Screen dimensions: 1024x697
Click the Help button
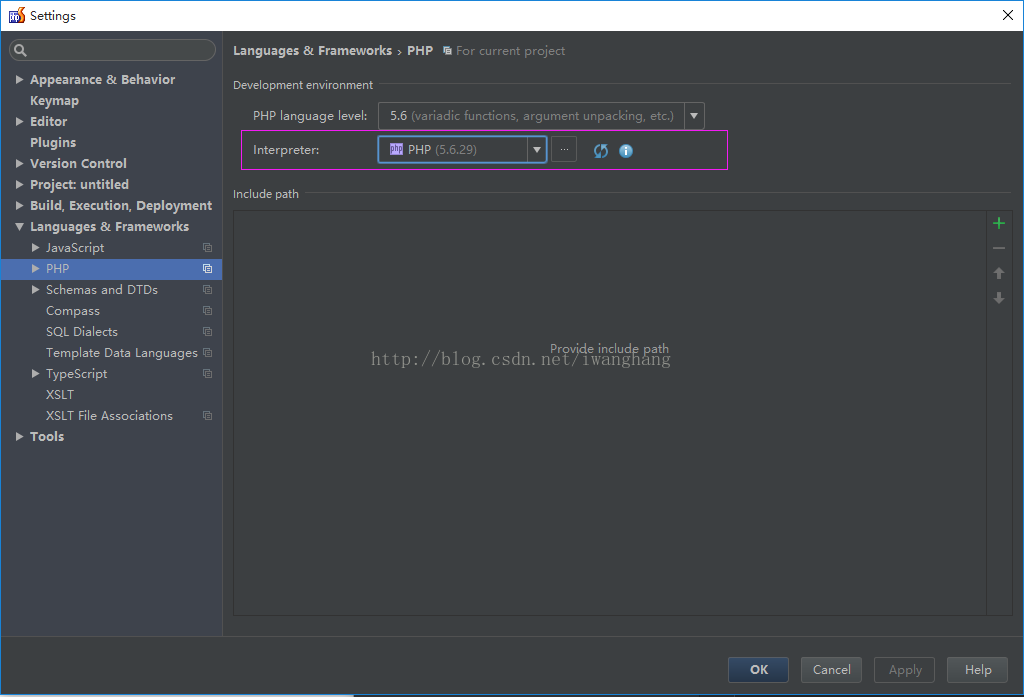point(978,670)
